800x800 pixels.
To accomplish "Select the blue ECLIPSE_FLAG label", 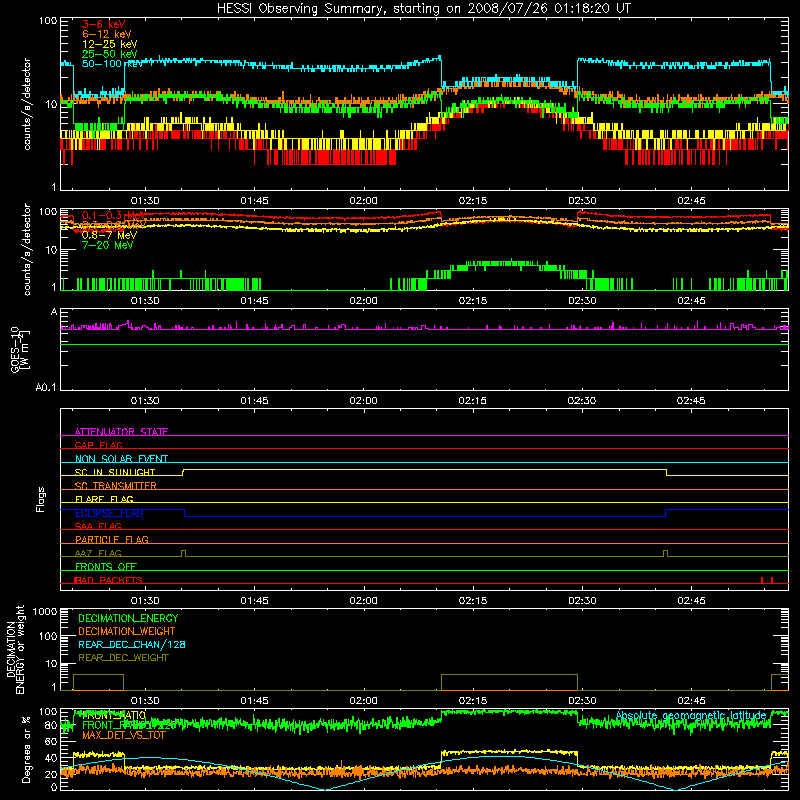I will [x=109, y=513].
